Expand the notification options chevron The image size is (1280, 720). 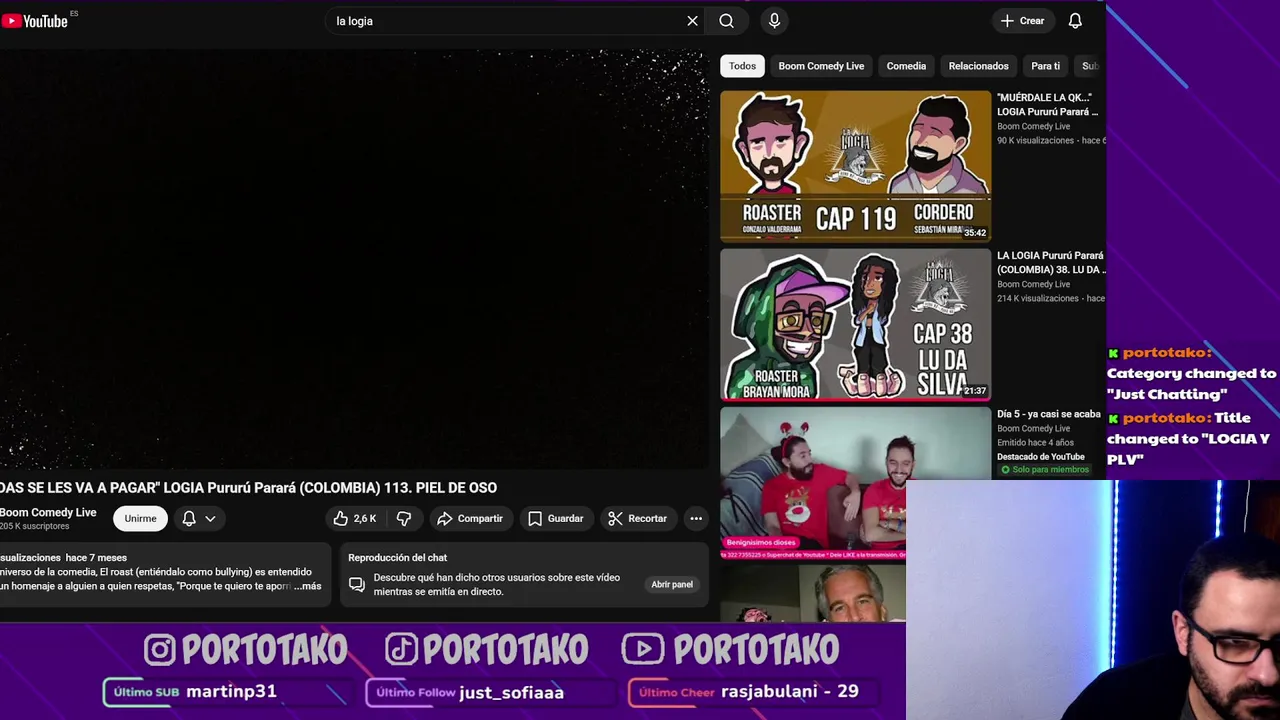click(x=210, y=518)
